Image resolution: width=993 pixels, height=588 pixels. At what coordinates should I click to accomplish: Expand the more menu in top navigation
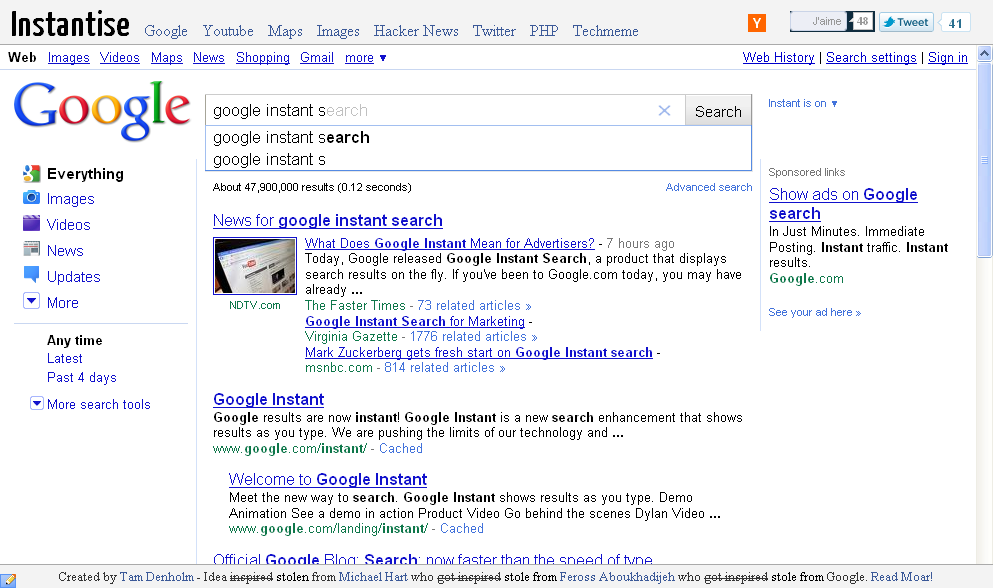[x=365, y=58]
